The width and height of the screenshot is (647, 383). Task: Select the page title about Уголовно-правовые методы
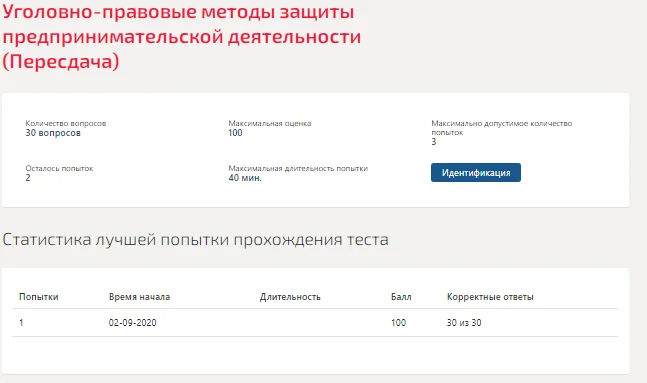(182, 36)
